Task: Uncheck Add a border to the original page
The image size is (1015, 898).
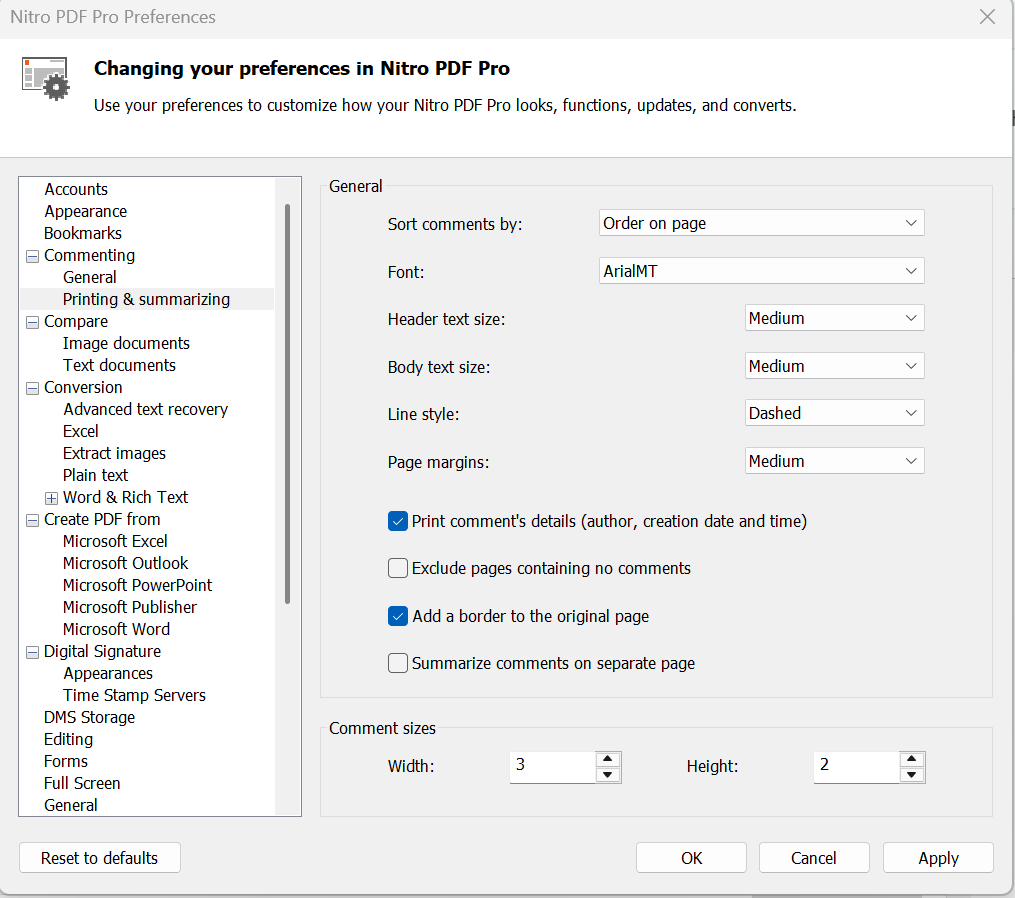Action: click(397, 616)
